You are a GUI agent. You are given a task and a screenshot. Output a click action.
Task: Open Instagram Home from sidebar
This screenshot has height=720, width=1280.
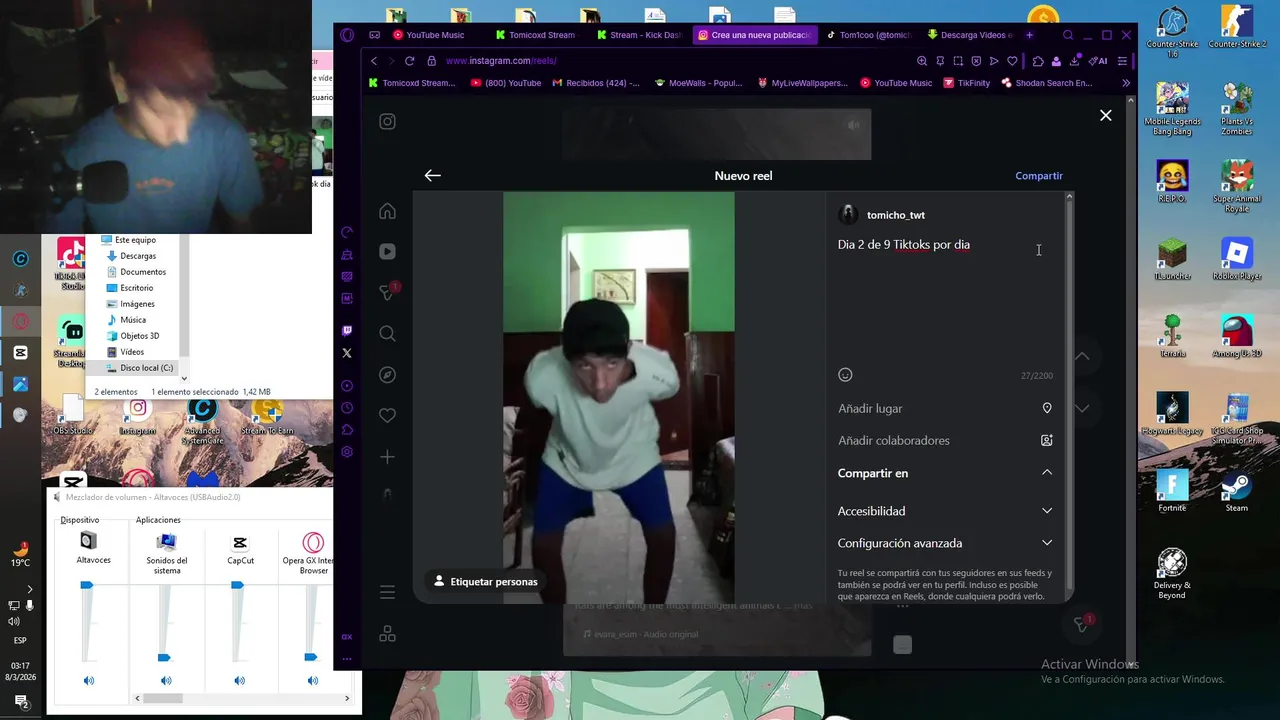coord(387,211)
